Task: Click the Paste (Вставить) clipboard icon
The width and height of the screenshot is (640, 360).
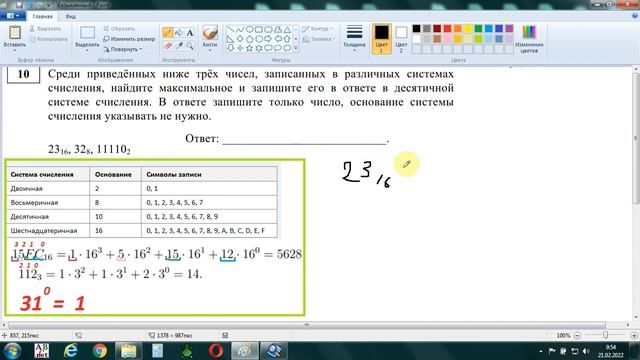Action: click(15, 33)
